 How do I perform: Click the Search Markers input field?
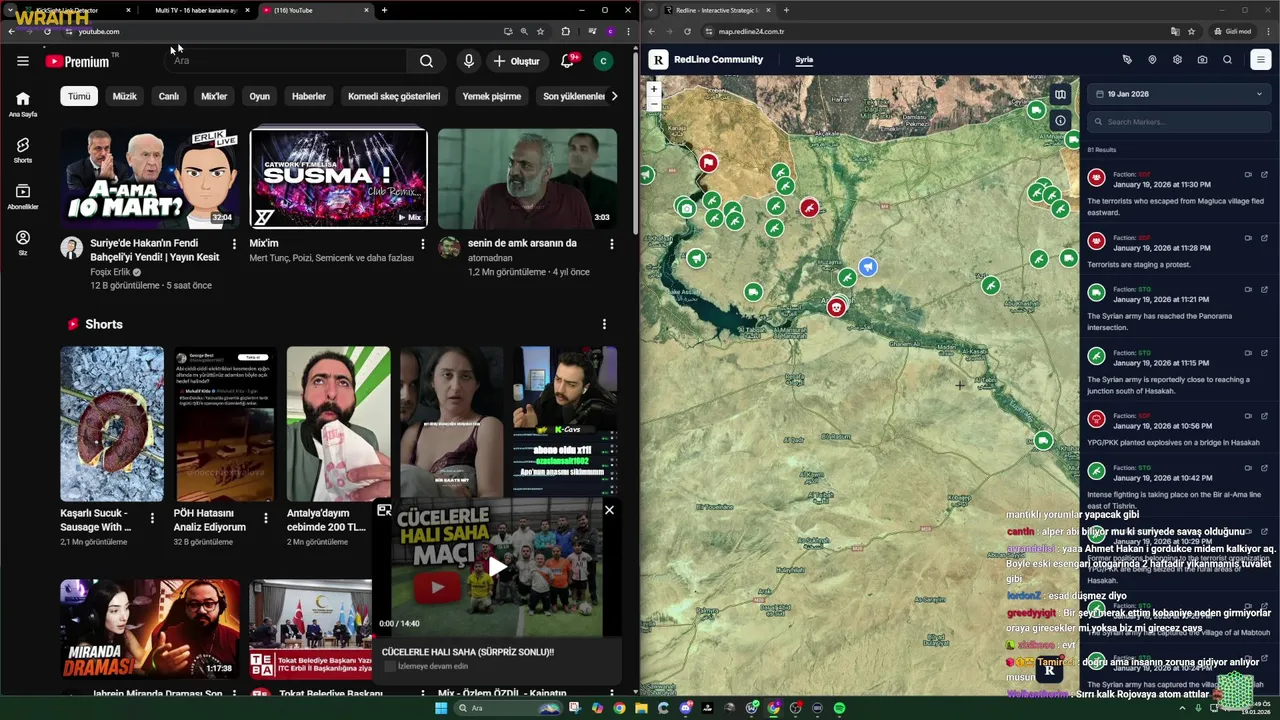pos(1180,122)
